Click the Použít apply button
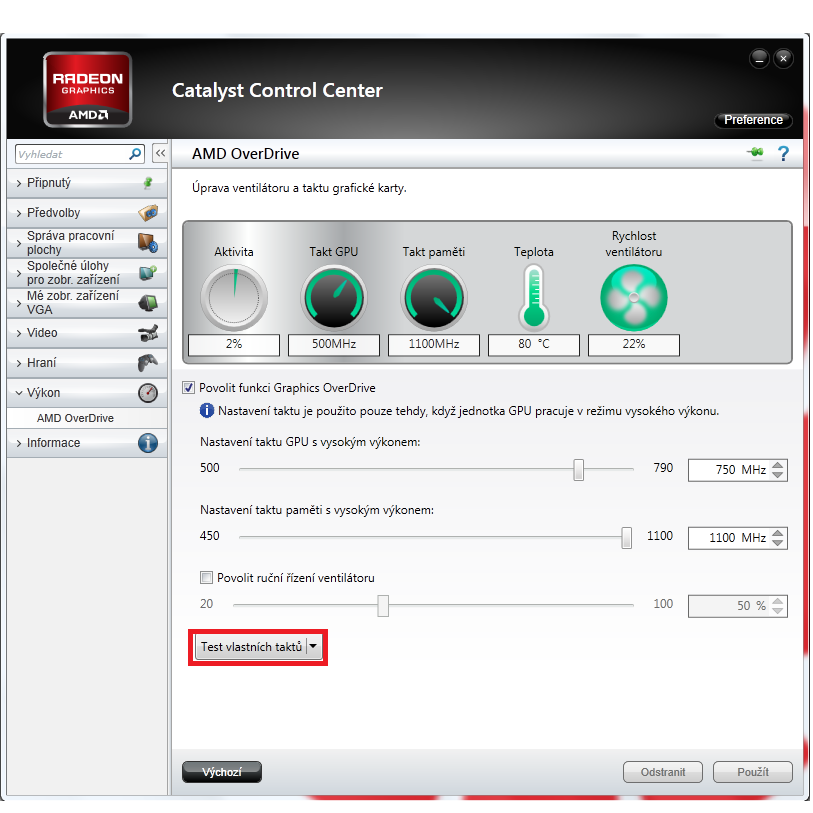The width and height of the screenshot is (813, 813). 753,772
